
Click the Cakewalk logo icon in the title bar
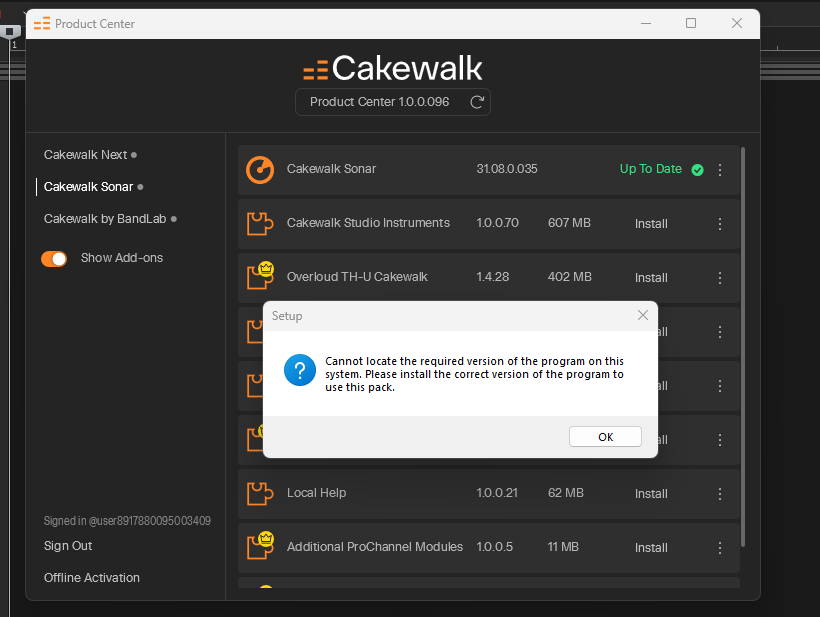(42, 24)
